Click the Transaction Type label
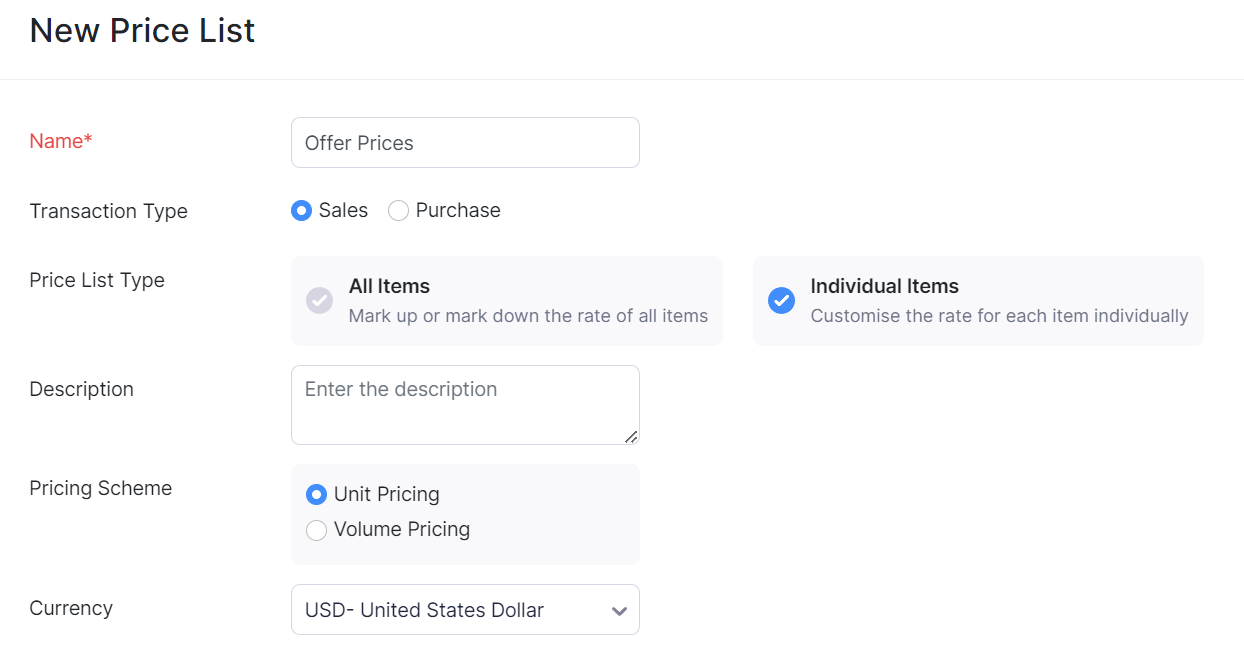Image resolution: width=1244 pixels, height=662 pixels. pyautogui.click(x=108, y=211)
